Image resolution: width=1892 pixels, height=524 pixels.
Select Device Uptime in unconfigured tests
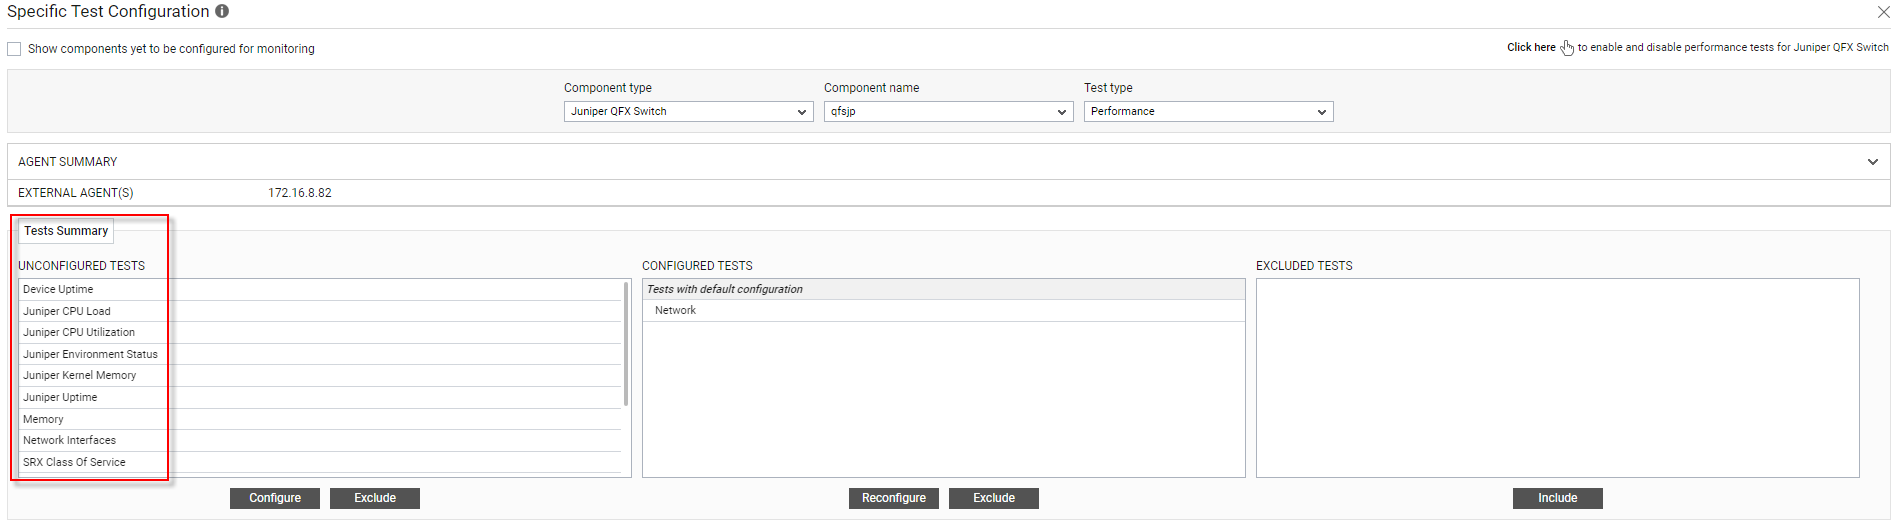click(x=320, y=289)
